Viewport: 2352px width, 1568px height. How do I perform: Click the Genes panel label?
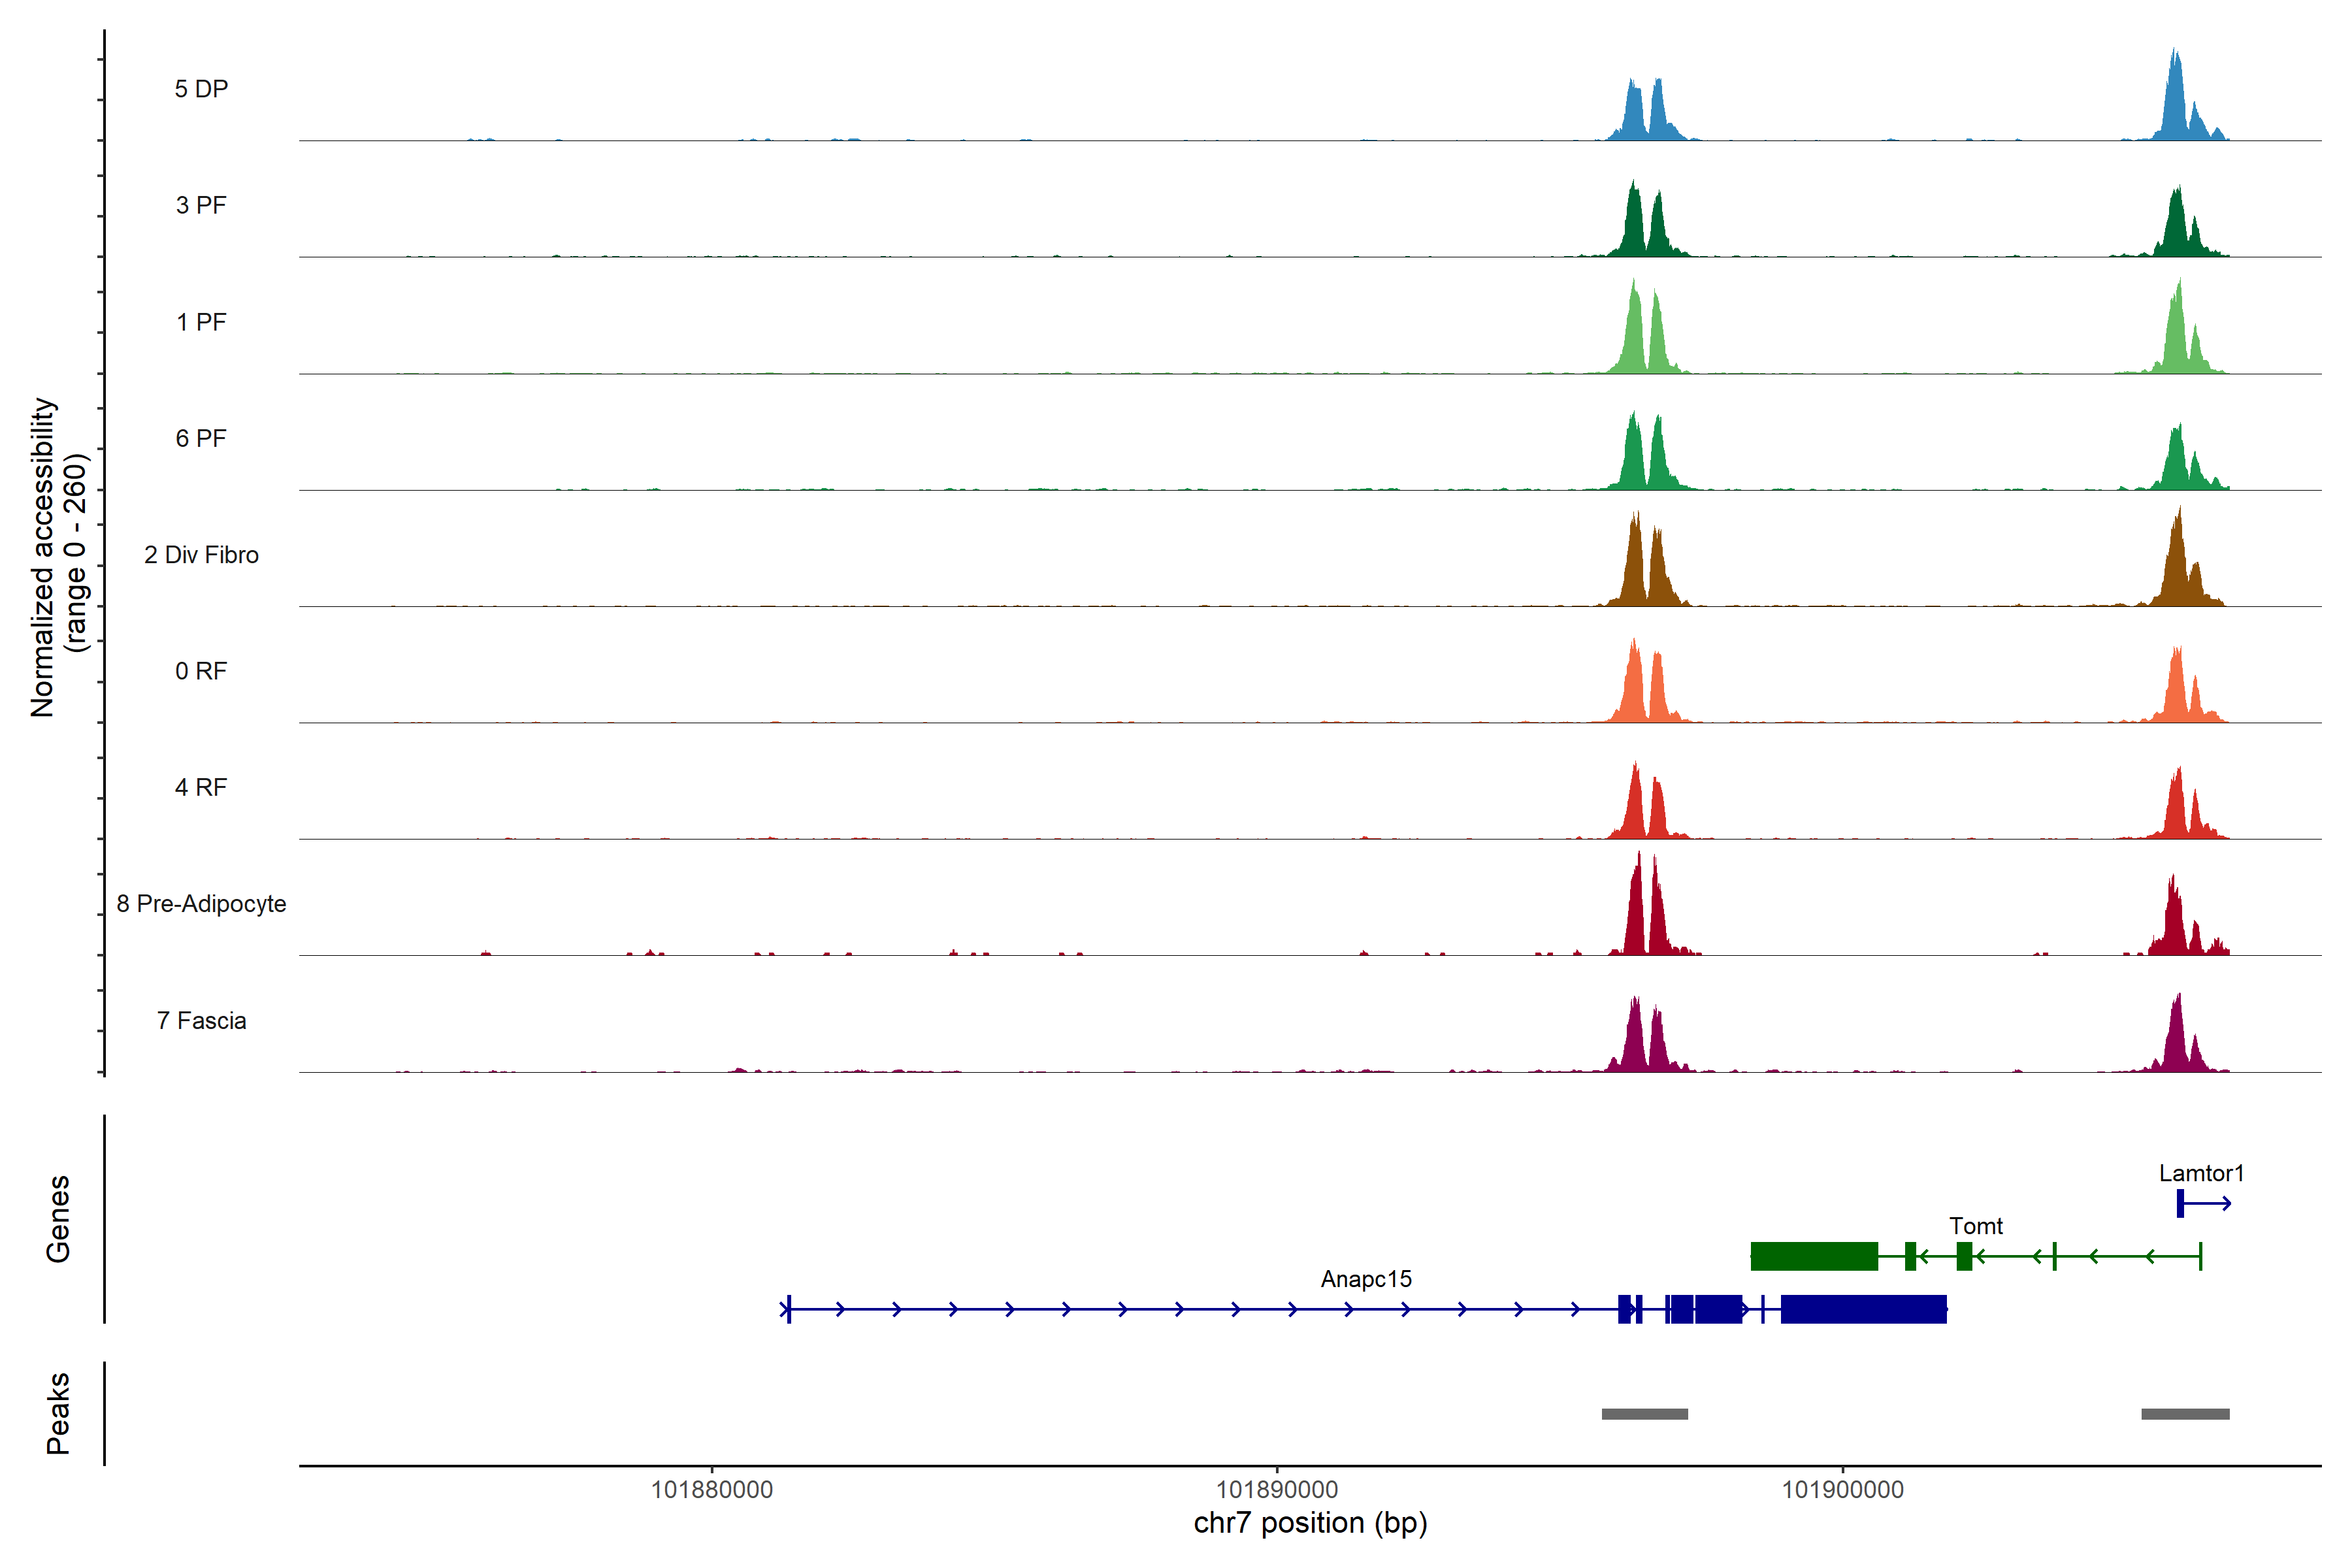(58, 1219)
